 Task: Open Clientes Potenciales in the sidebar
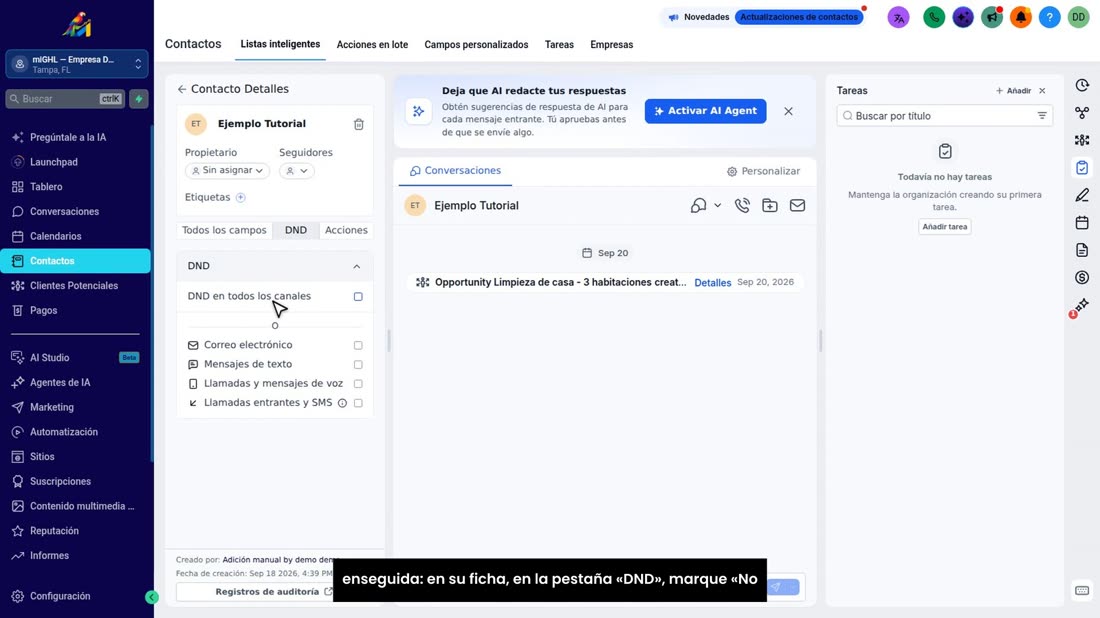tap(74, 286)
